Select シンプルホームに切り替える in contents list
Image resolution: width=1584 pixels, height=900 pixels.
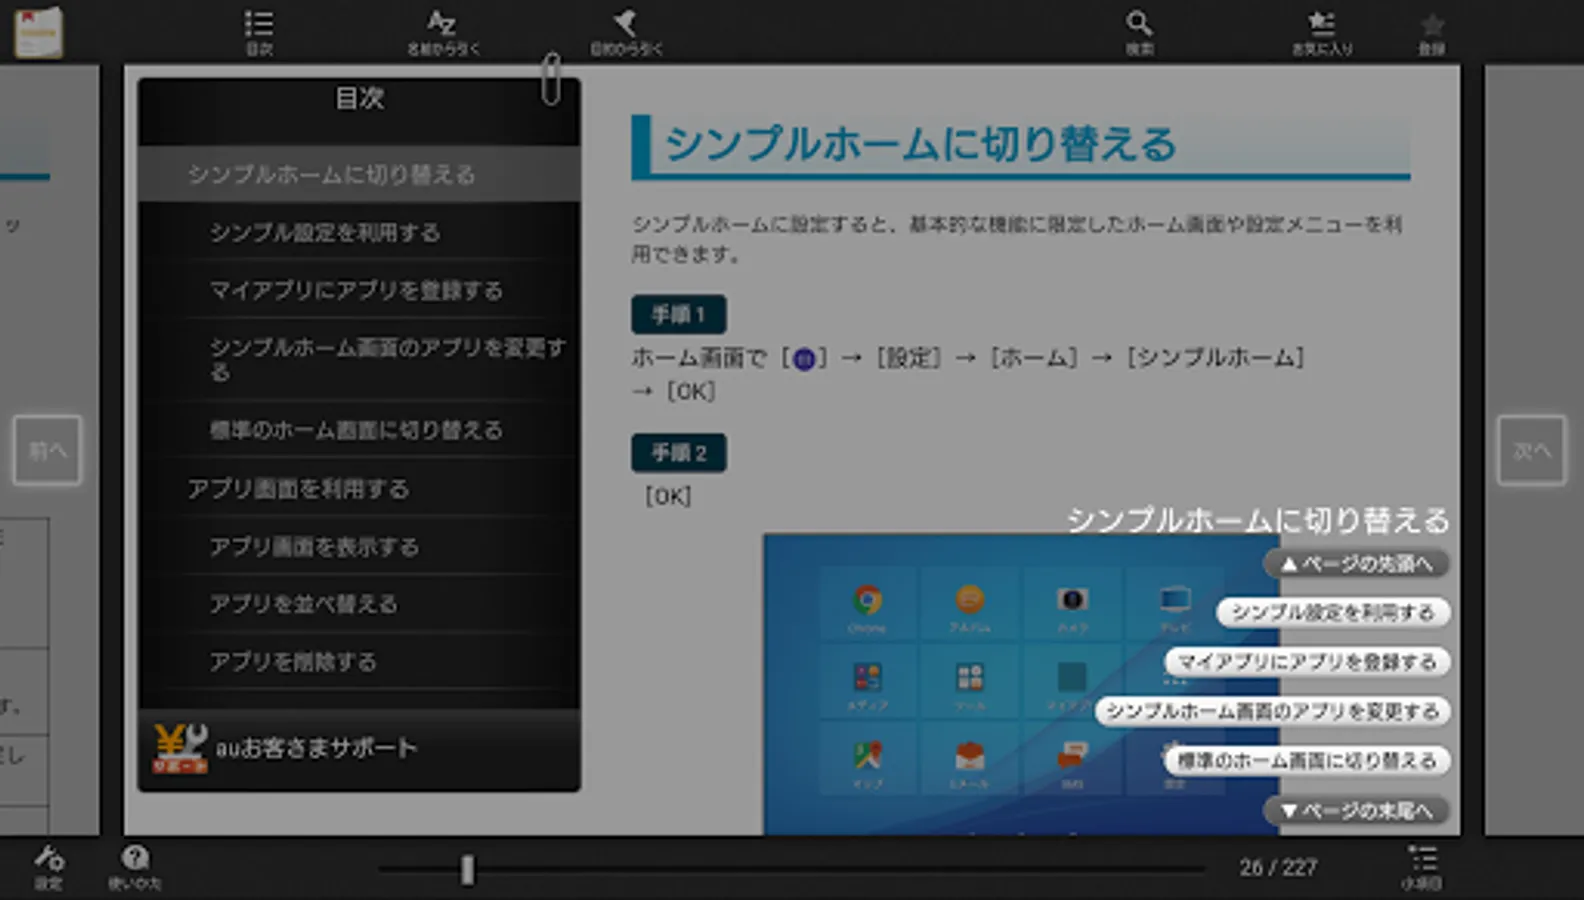[x=359, y=175]
